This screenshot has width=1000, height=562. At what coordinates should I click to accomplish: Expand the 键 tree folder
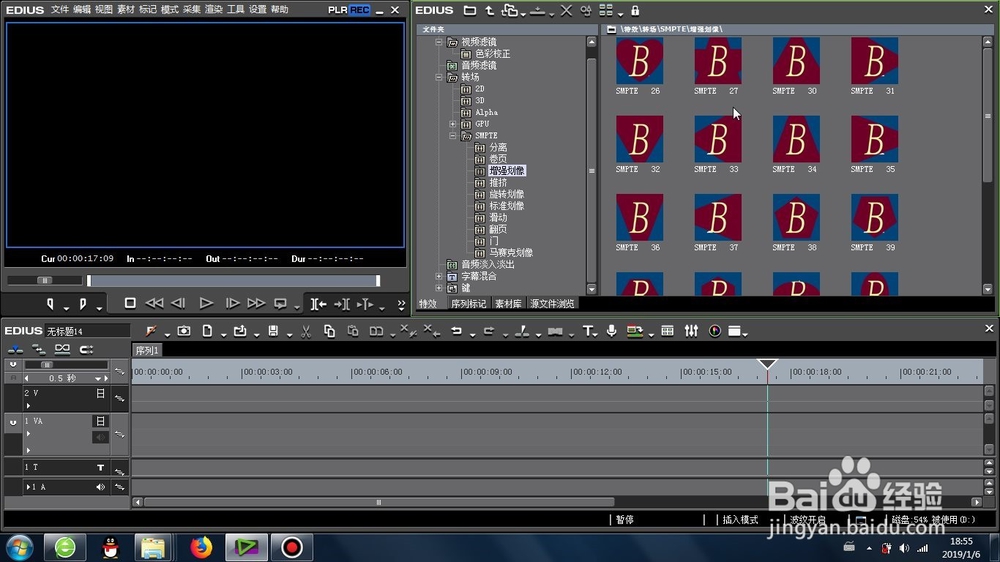[439, 288]
